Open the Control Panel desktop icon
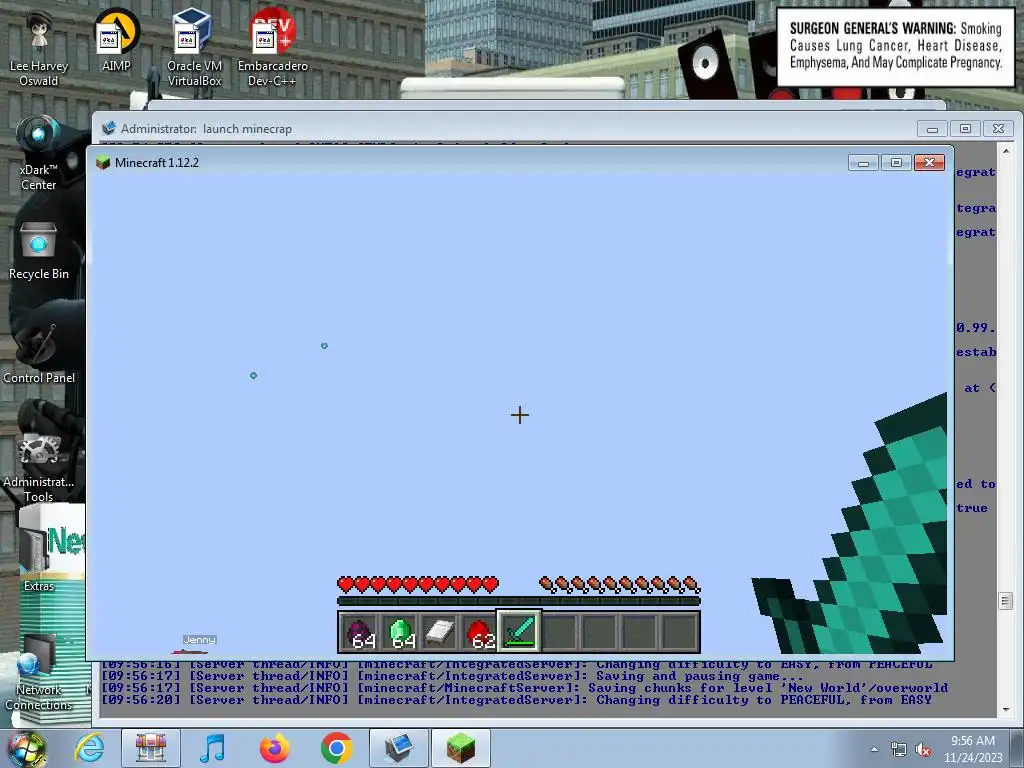Screen dimensions: 1024x768 tap(39, 355)
